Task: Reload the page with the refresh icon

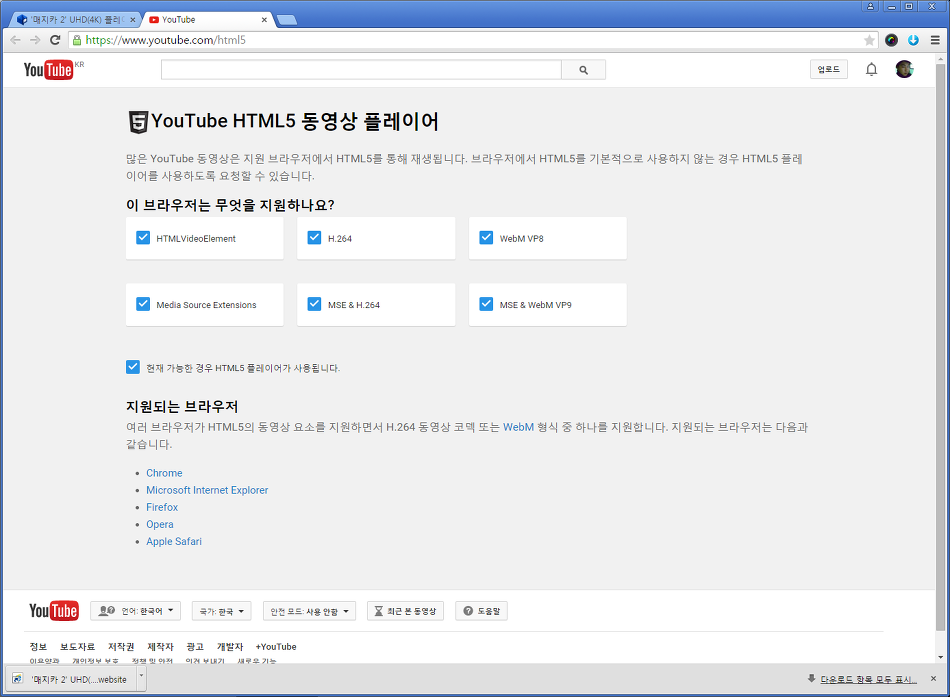Action: 55,40
